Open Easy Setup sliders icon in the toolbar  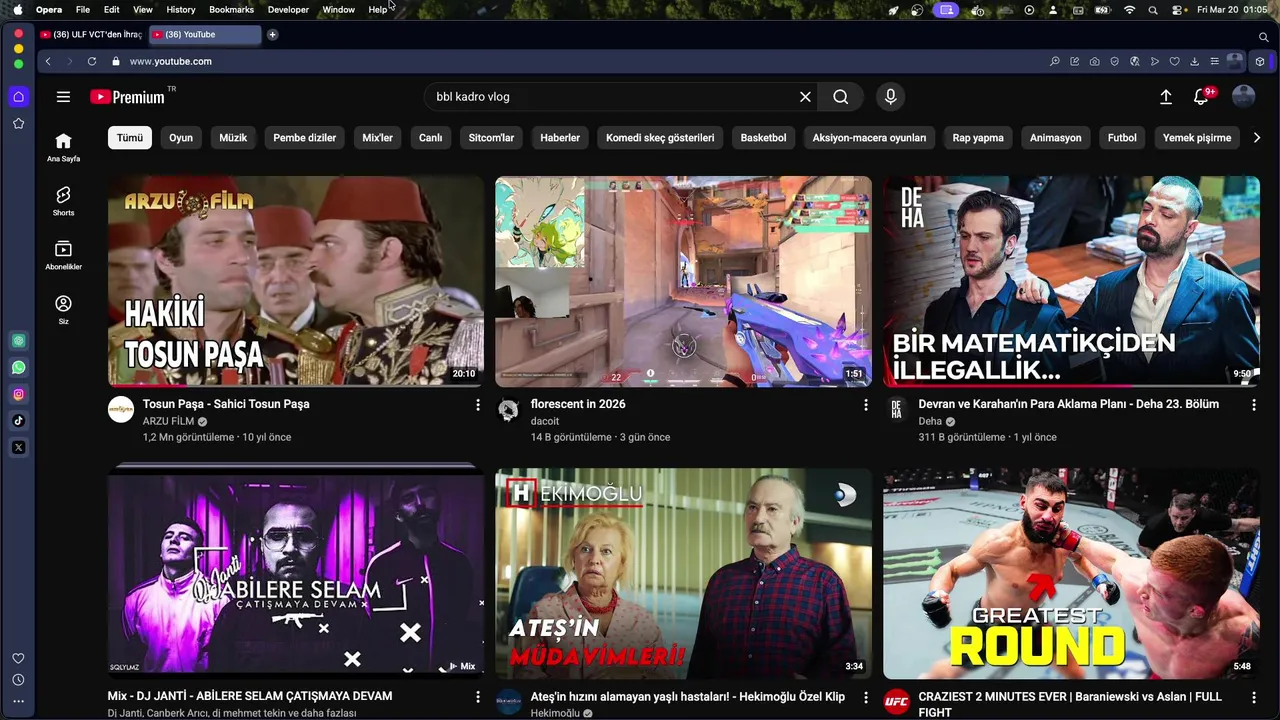pyautogui.click(x=1214, y=61)
